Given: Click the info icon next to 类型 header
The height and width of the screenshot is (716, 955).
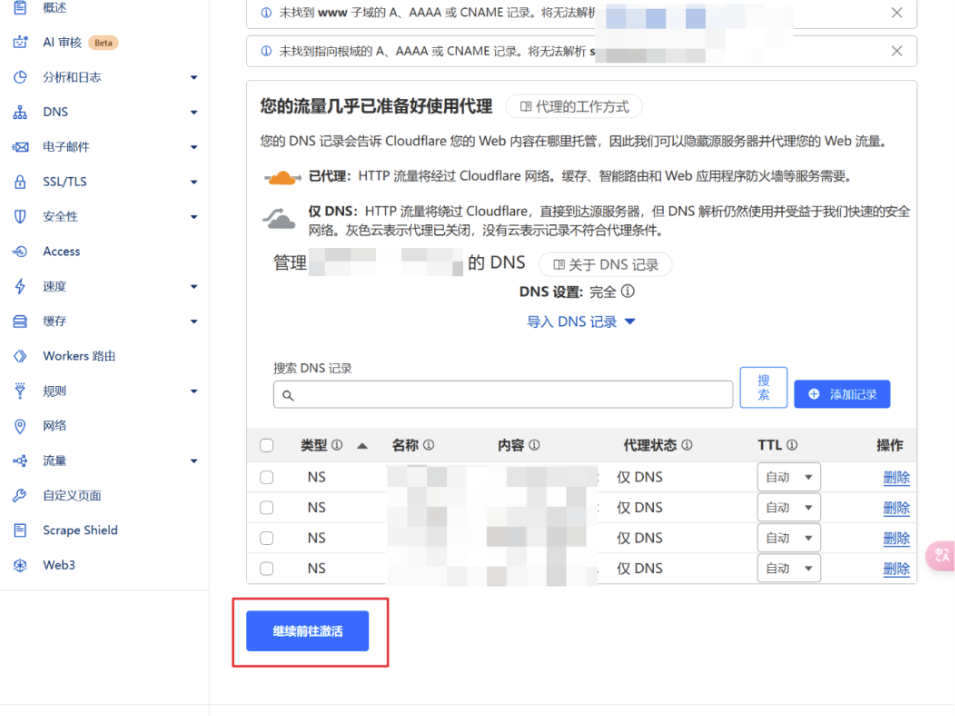Looking at the screenshot, I should [x=337, y=445].
